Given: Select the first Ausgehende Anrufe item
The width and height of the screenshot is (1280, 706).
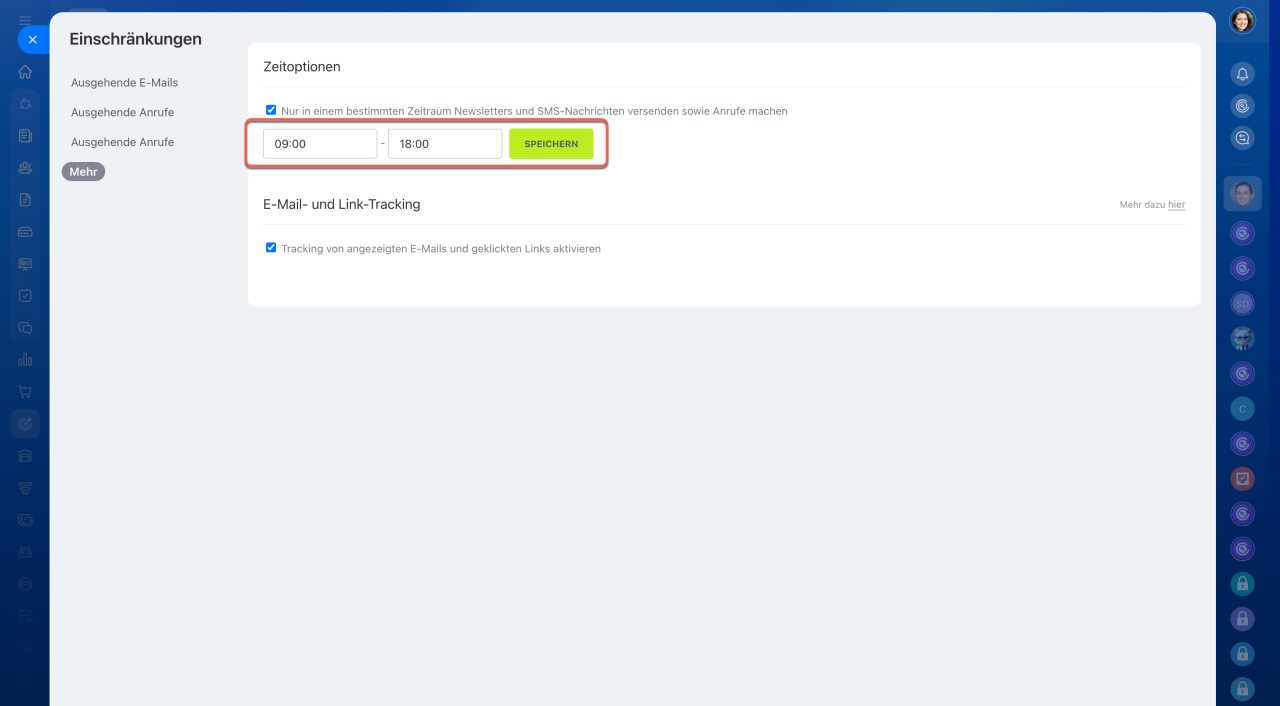Looking at the screenshot, I should pyautogui.click(x=122, y=113).
